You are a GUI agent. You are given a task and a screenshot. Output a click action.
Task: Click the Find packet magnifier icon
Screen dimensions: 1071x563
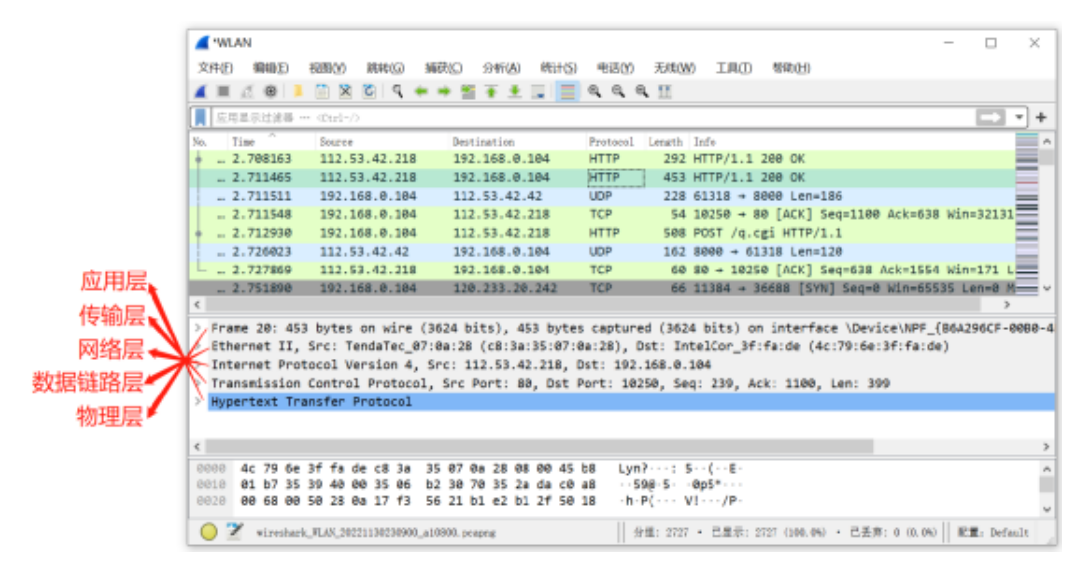coord(397,91)
